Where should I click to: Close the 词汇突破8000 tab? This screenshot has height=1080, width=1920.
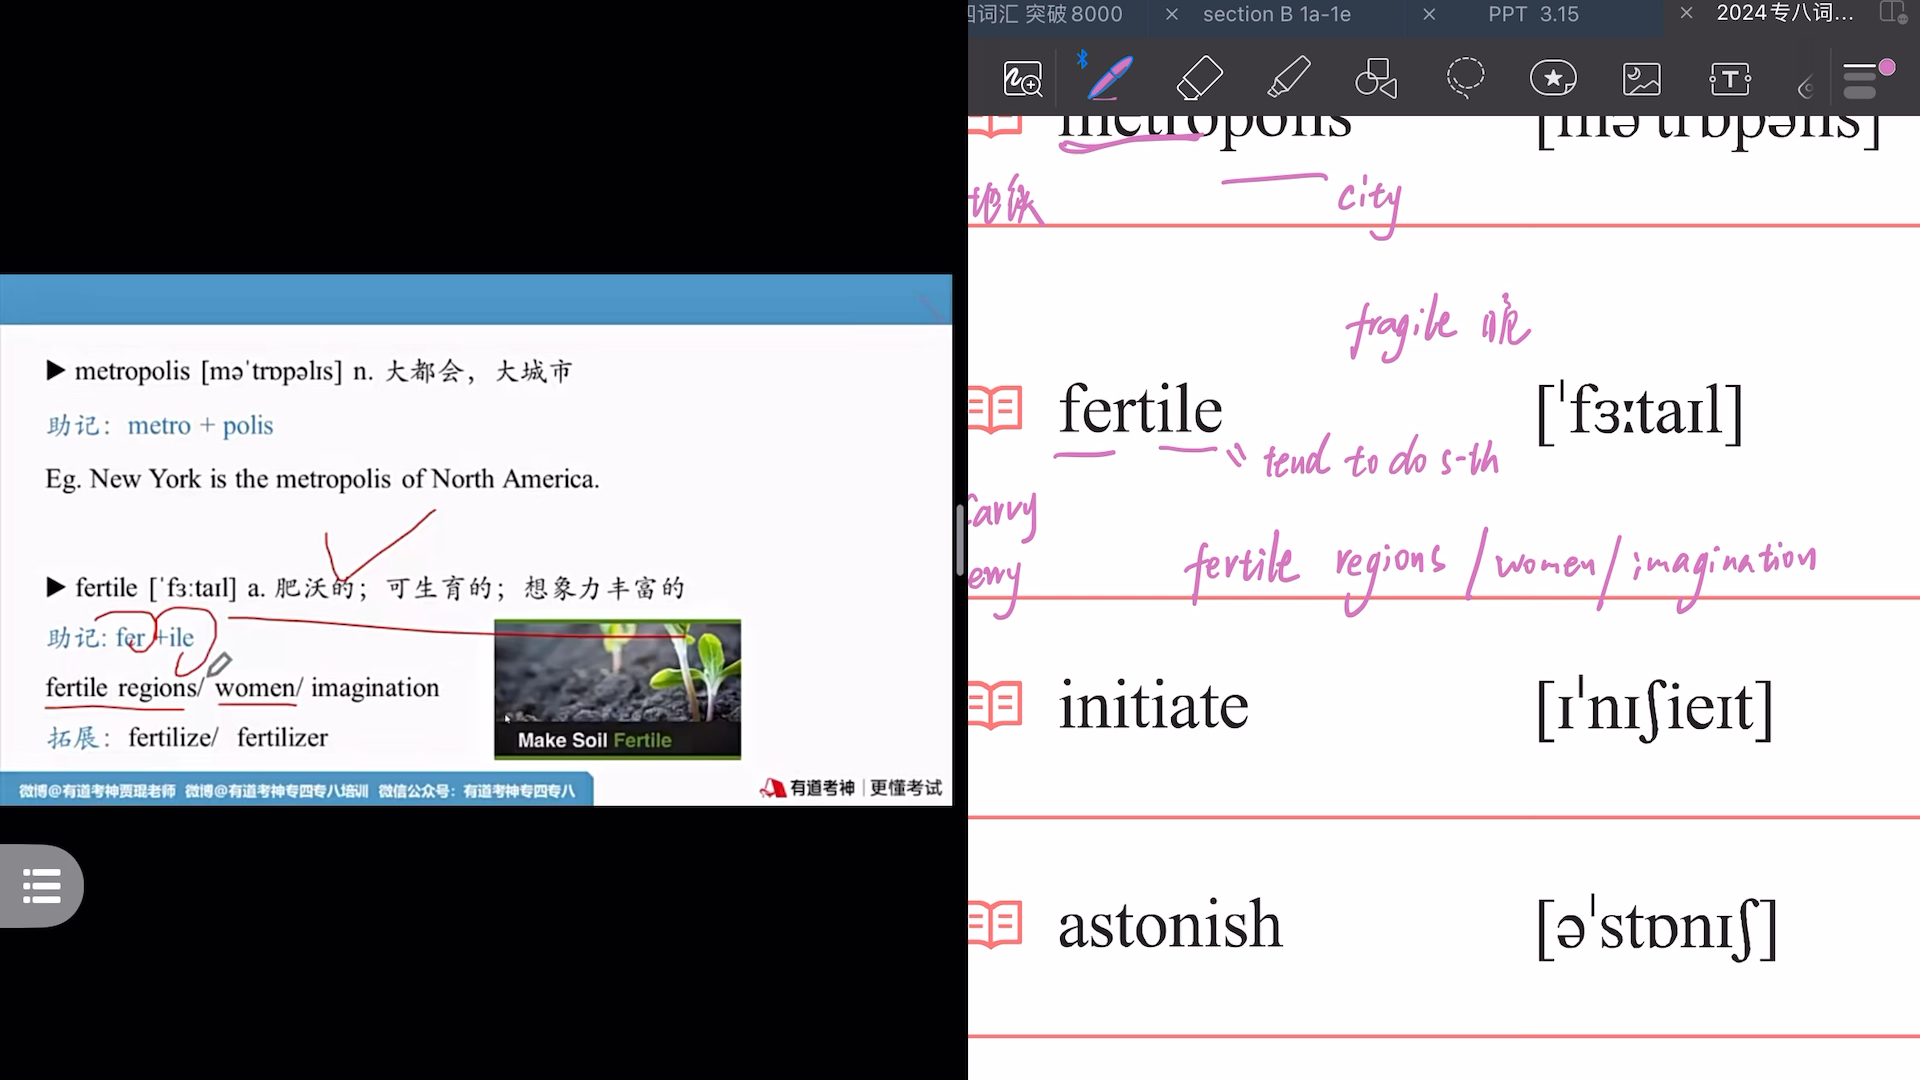[1172, 15]
